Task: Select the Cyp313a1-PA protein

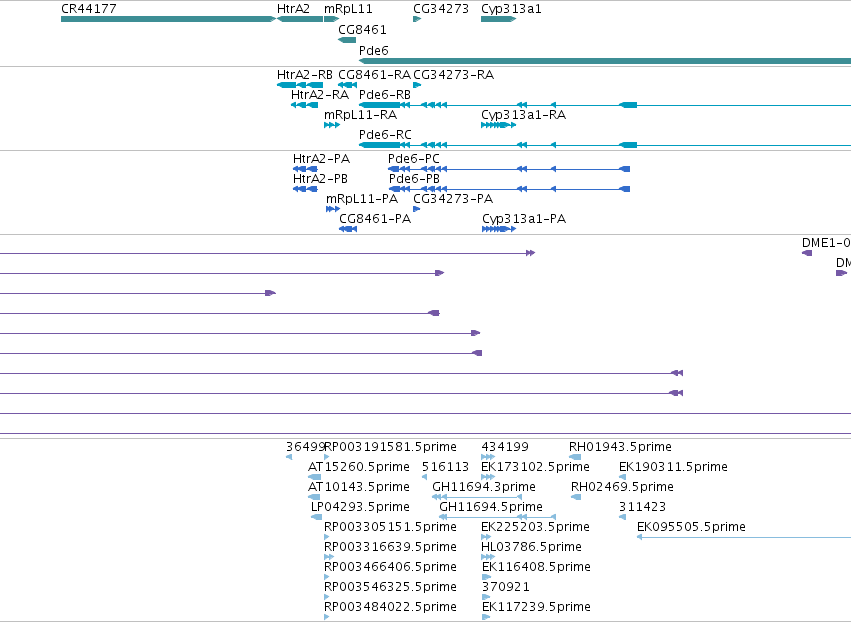Action: click(x=499, y=229)
